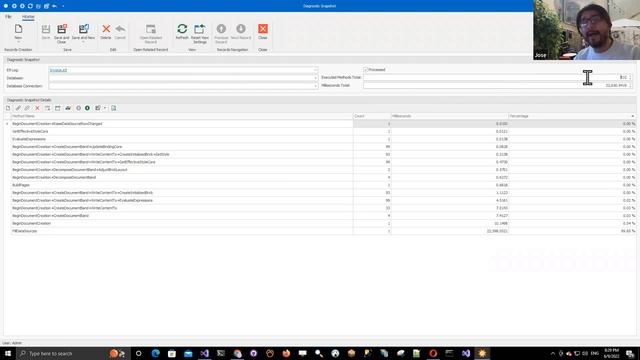Expand the arrow under Save and New
The image size is (640, 360).
83,42
